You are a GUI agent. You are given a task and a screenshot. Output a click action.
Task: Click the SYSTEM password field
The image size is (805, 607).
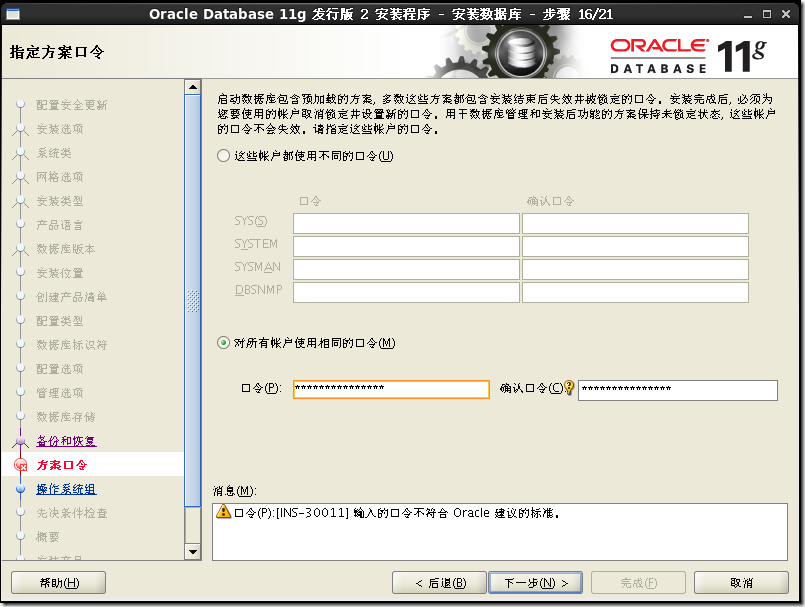point(406,246)
